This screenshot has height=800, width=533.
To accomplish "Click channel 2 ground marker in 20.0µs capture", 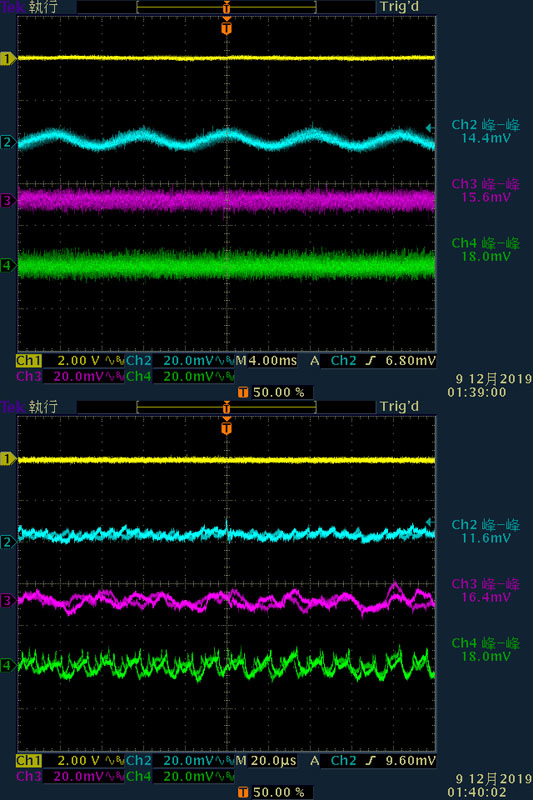I will click(7, 542).
